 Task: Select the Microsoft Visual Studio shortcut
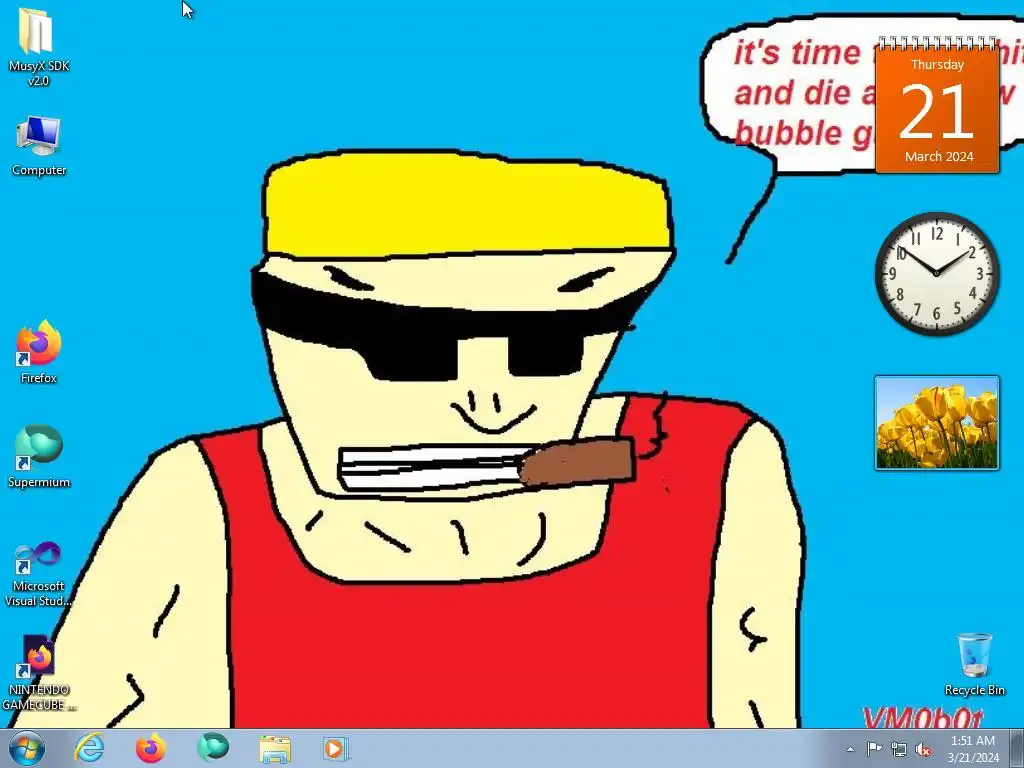point(39,573)
